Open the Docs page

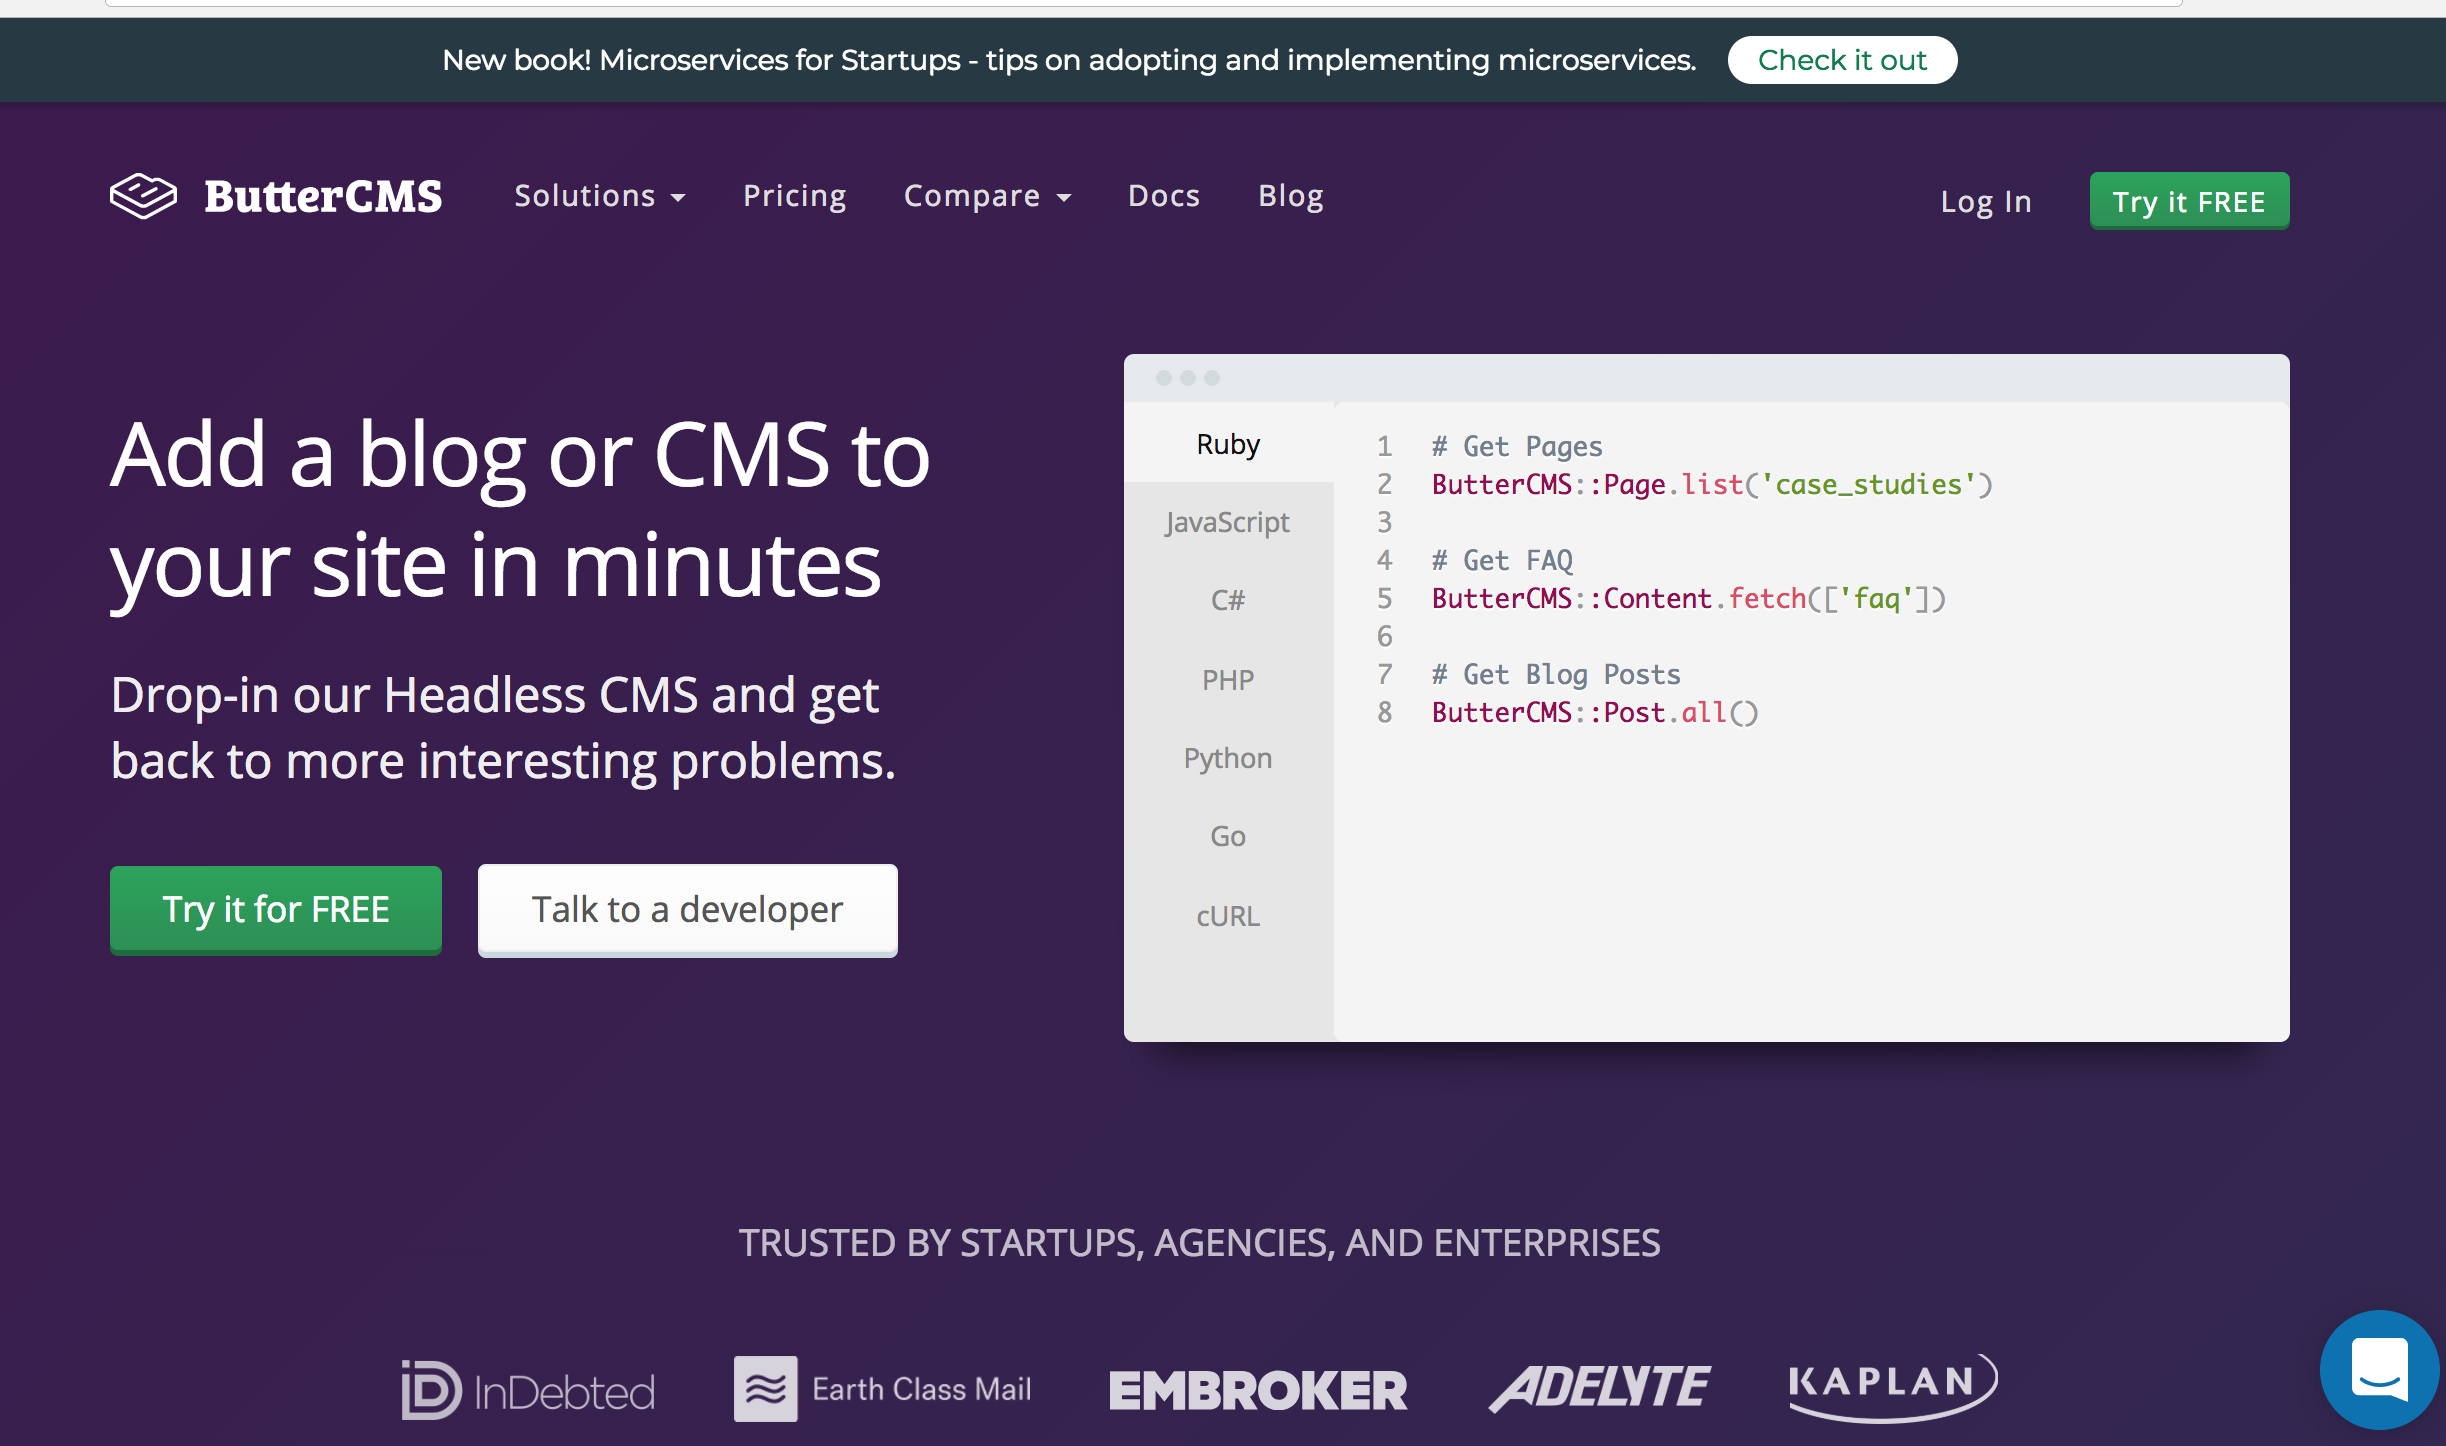pyautogui.click(x=1164, y=196)
